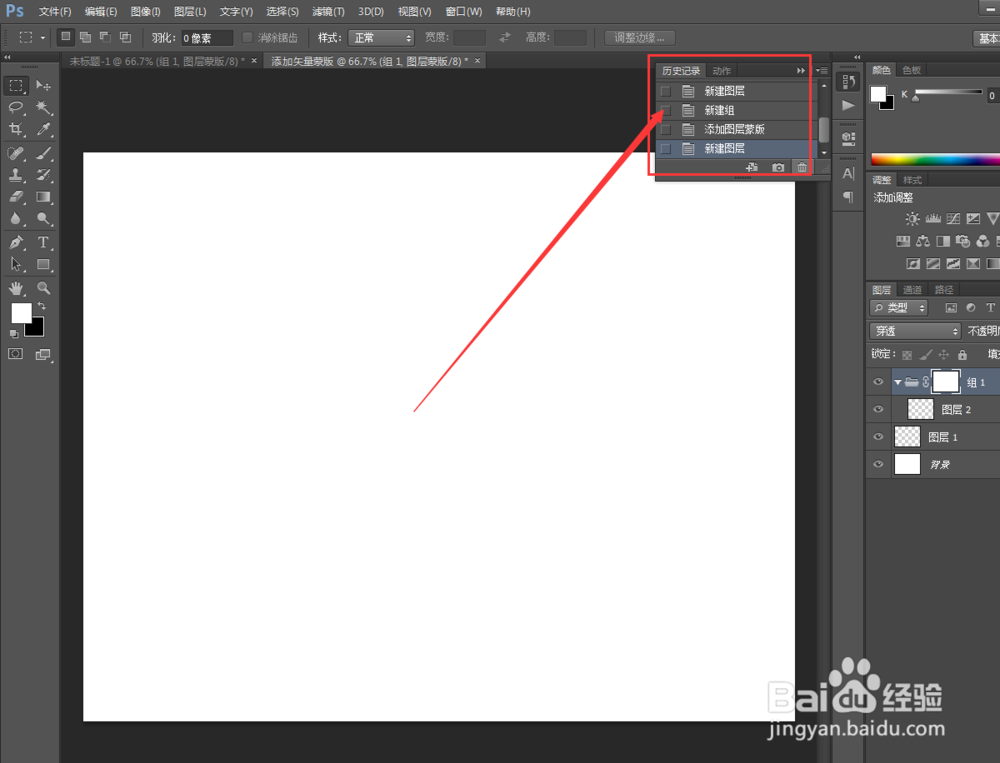Select the Blur tool
This screenshot has height=763, width=1000.
click(16, 219)
